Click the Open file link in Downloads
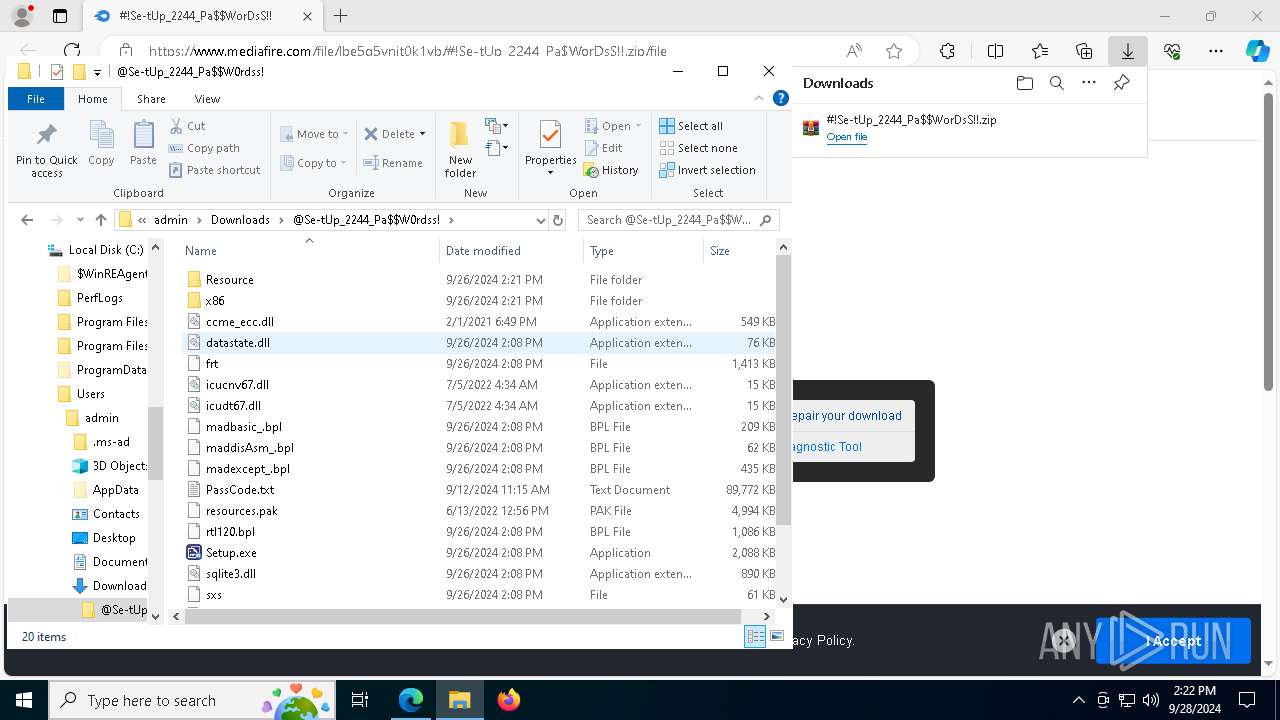This screenshot has height=720, width=1280. (846, 137)
